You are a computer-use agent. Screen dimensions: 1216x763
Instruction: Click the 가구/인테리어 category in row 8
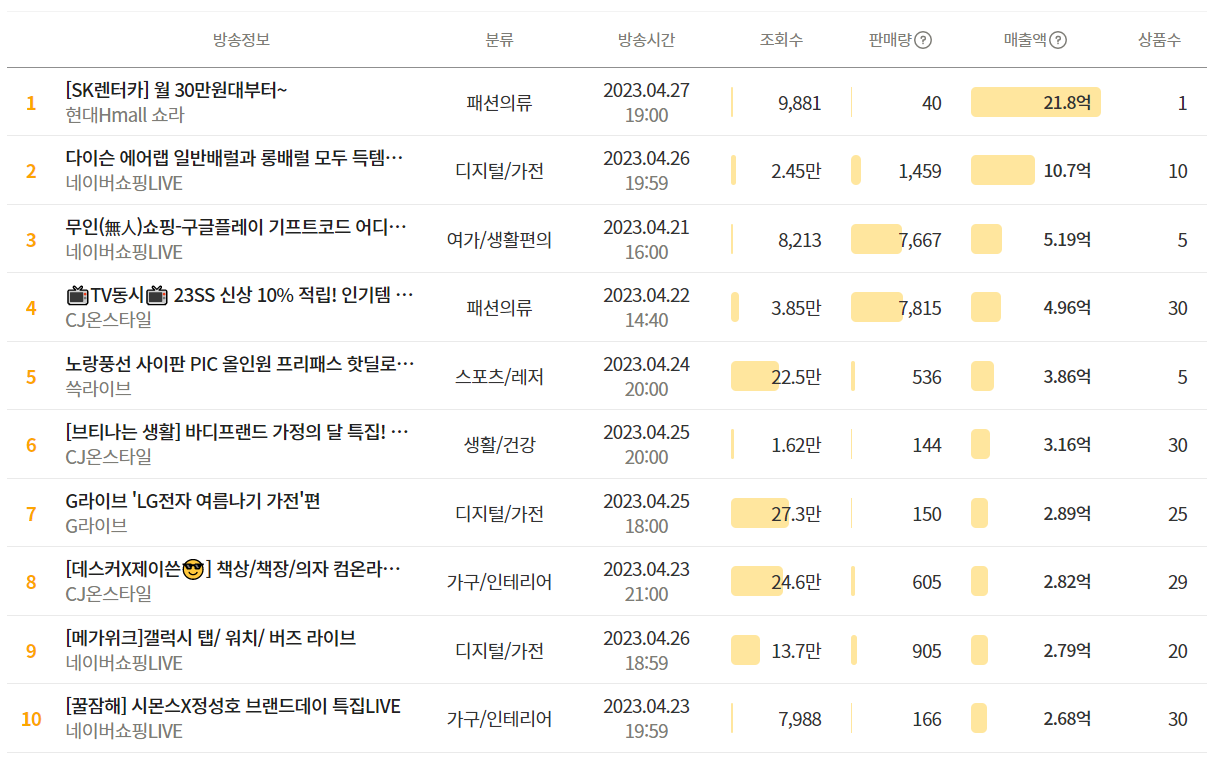(x=499, y=581)
